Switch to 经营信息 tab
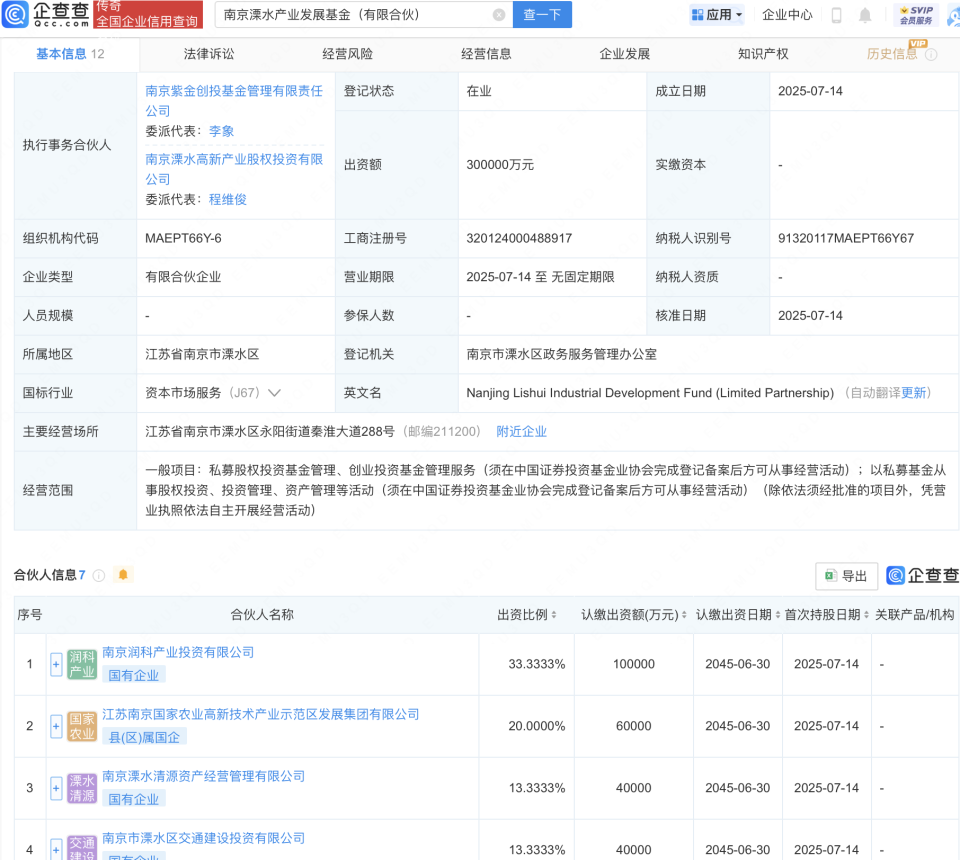Image resolution: width=960 pixels, height=860 pixels. pyautogui.click(x=486, y=54)
